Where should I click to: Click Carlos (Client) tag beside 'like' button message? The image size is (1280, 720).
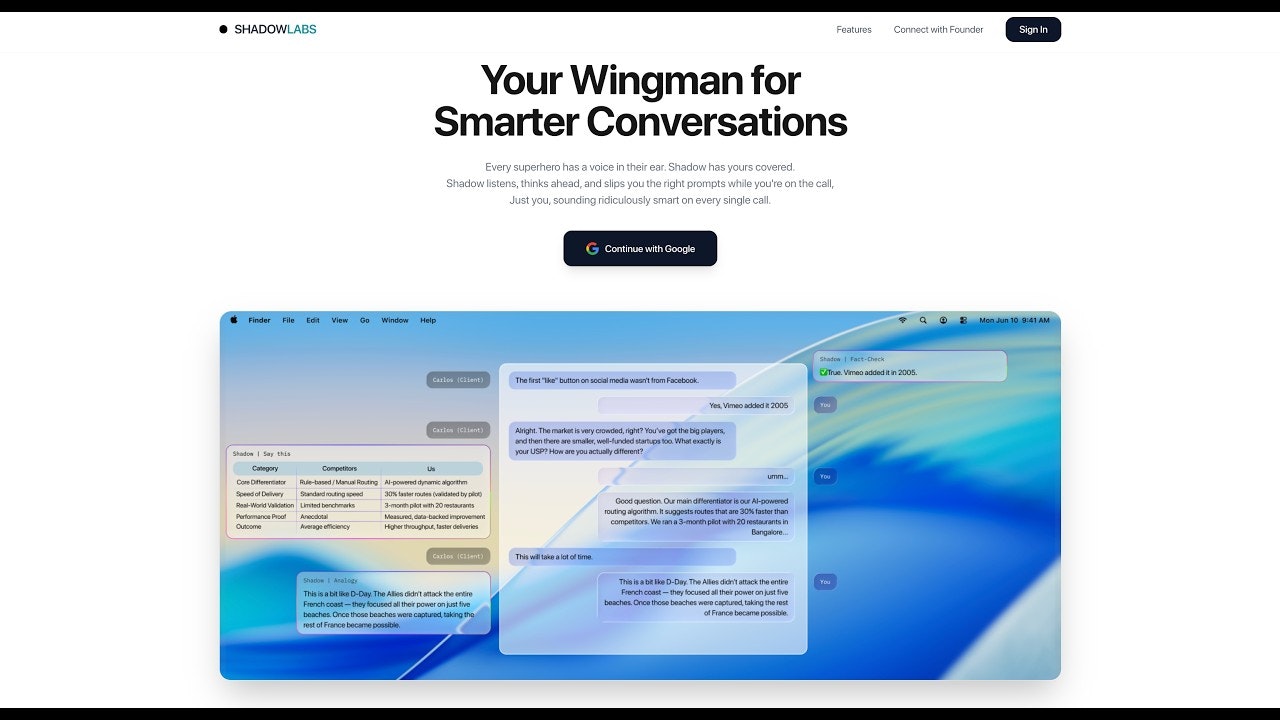pos(458,380)
